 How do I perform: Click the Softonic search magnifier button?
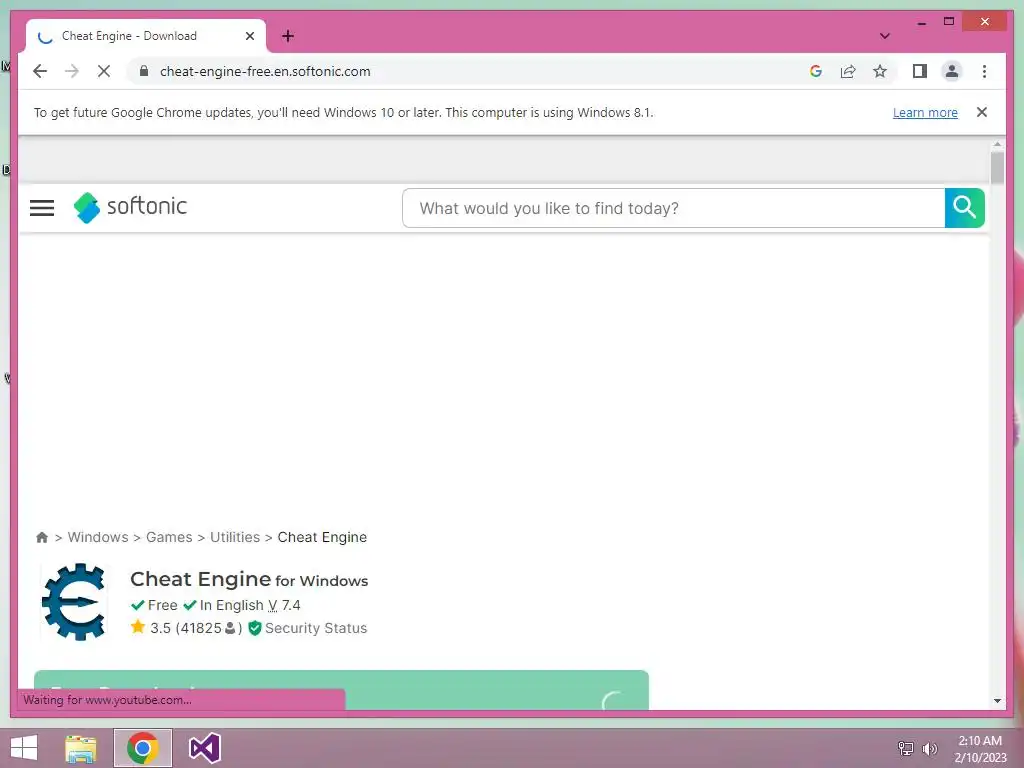[965, 208]
